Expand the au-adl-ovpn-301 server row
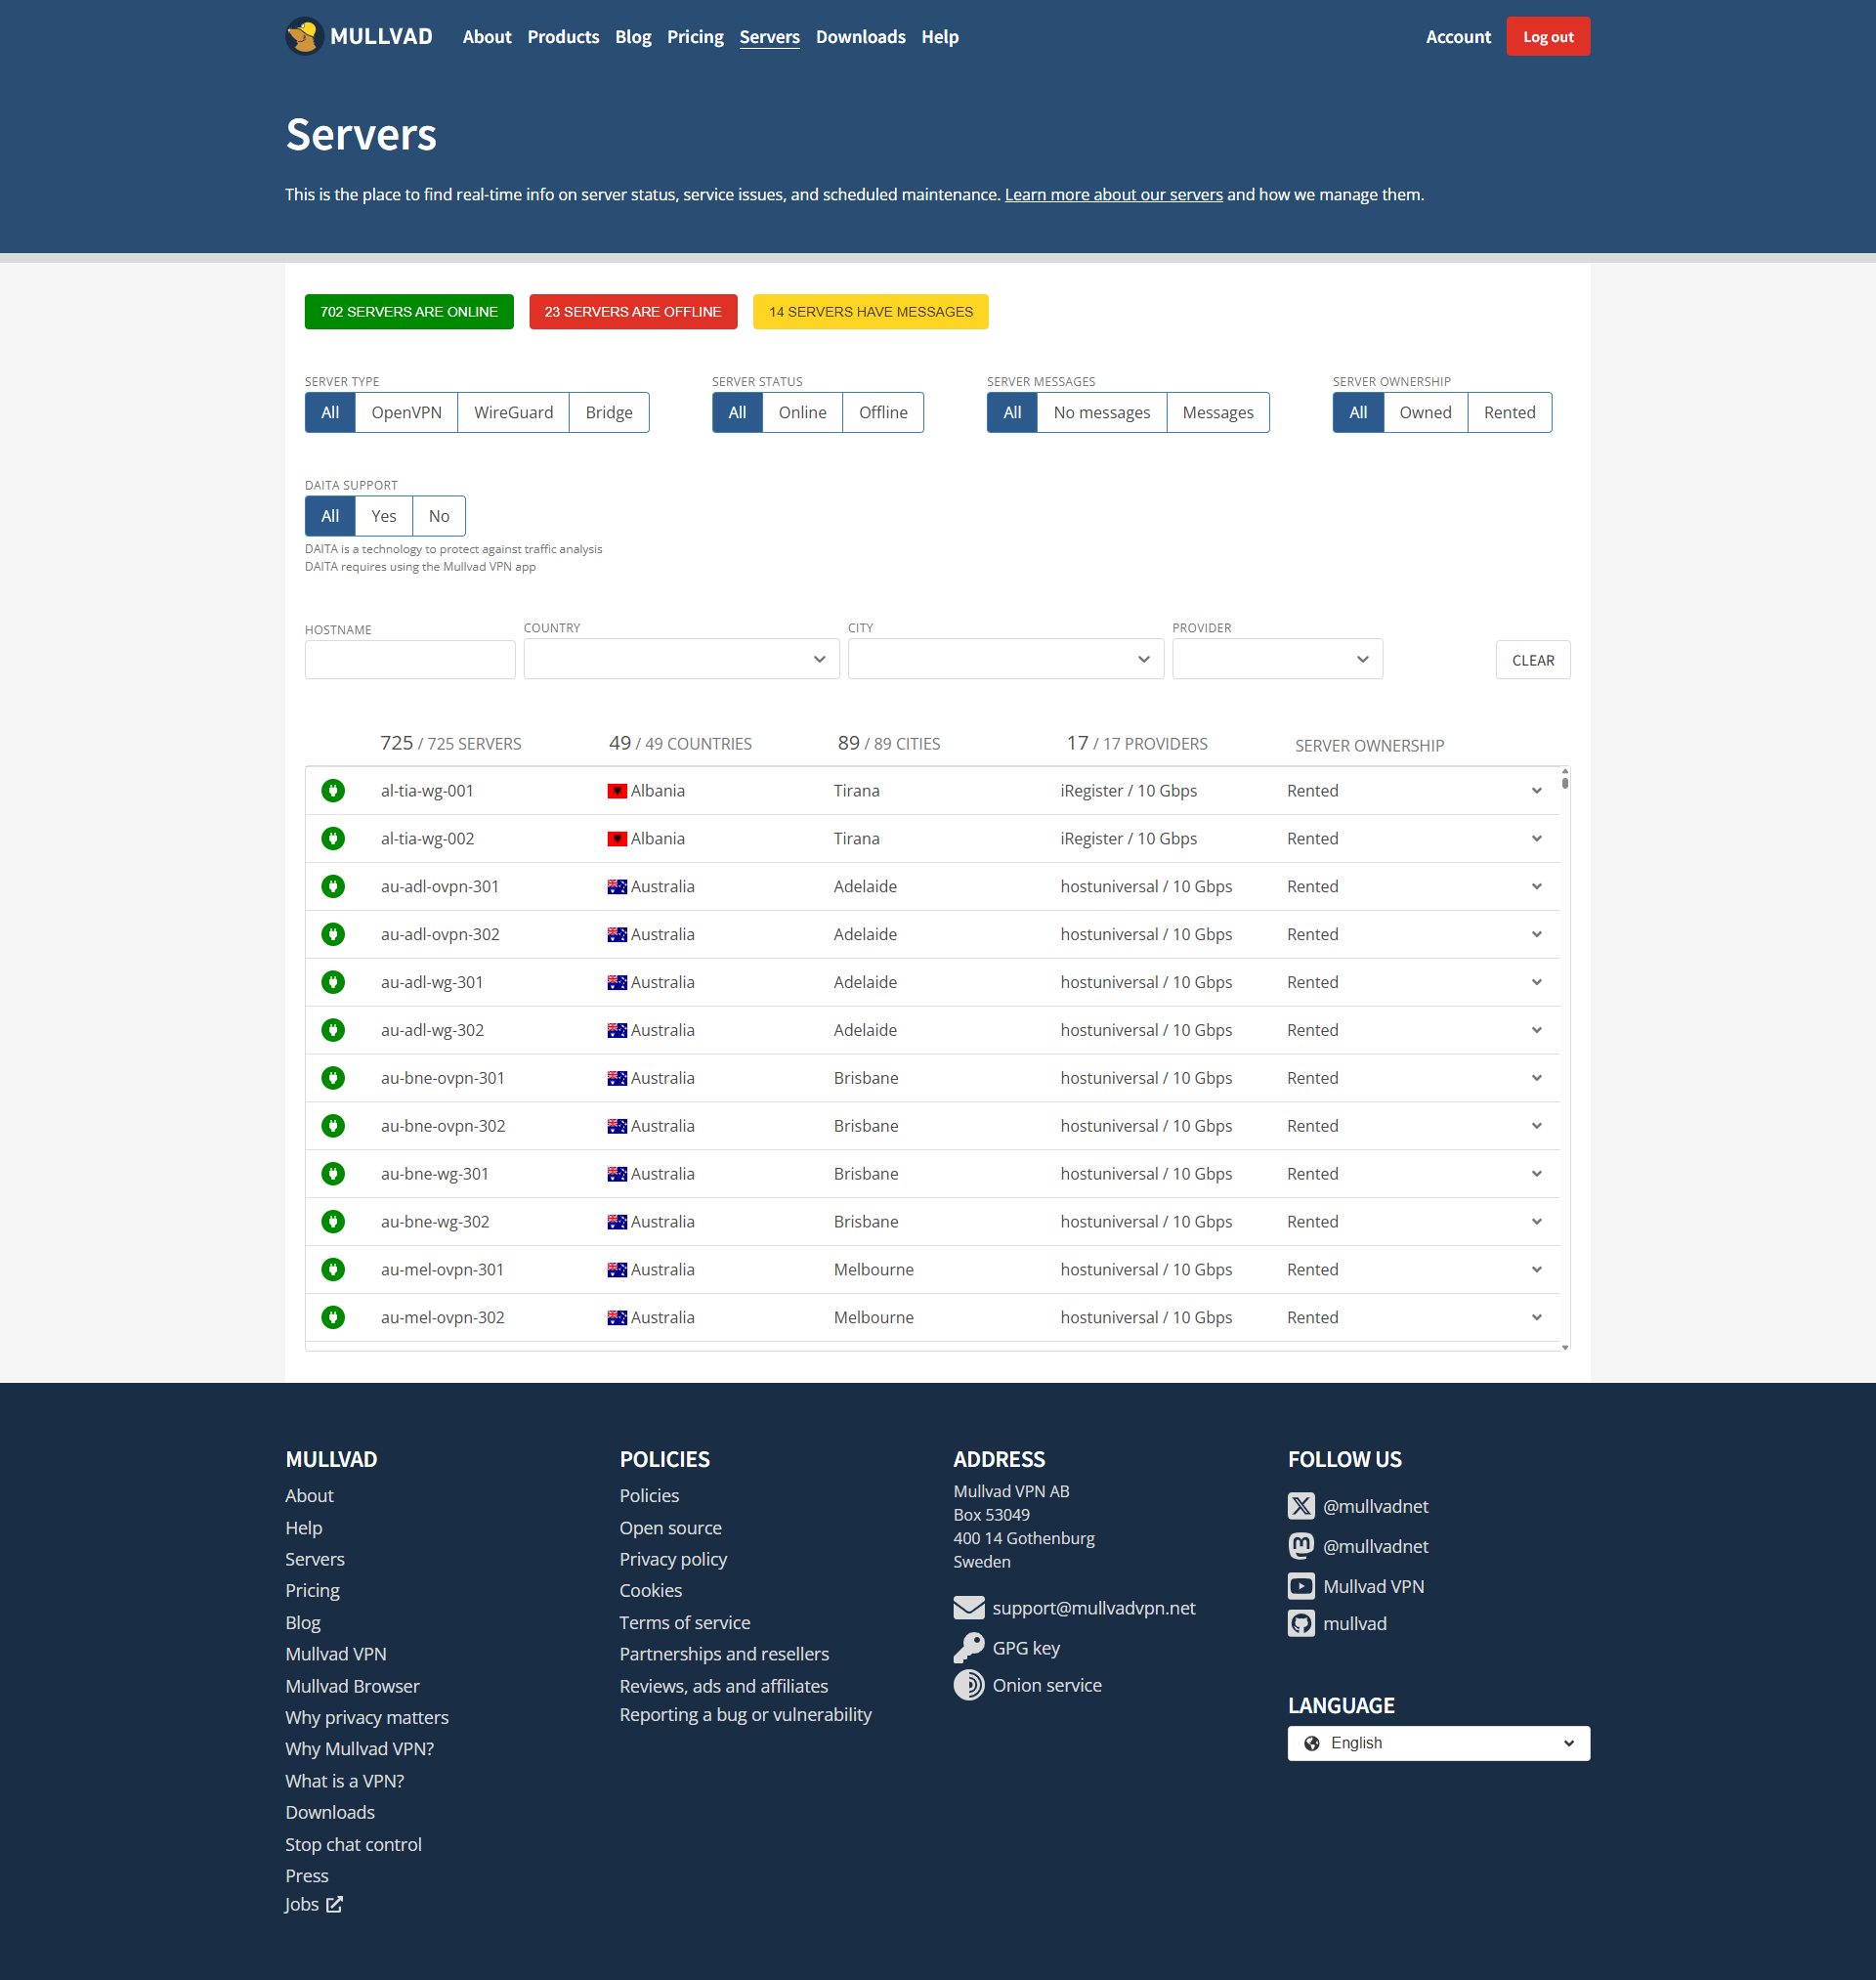The width and height of the screenshot is (1876, 1980). point(1536,887)
